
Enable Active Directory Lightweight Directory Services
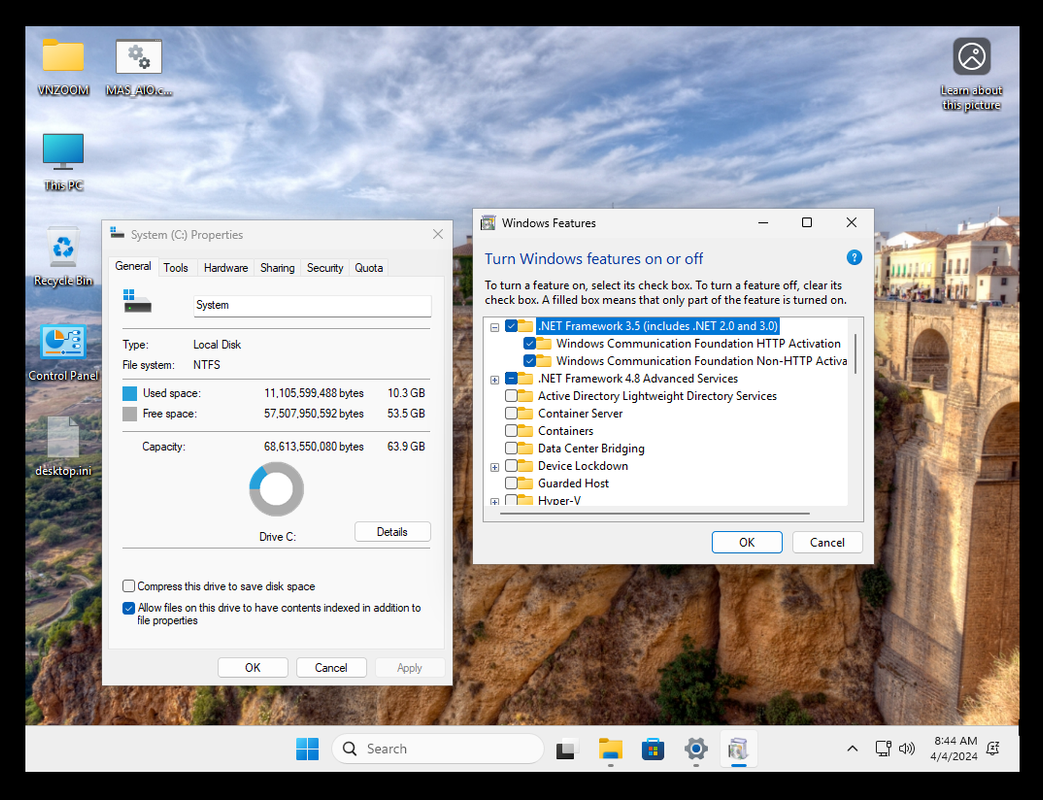tap(511, 396)
